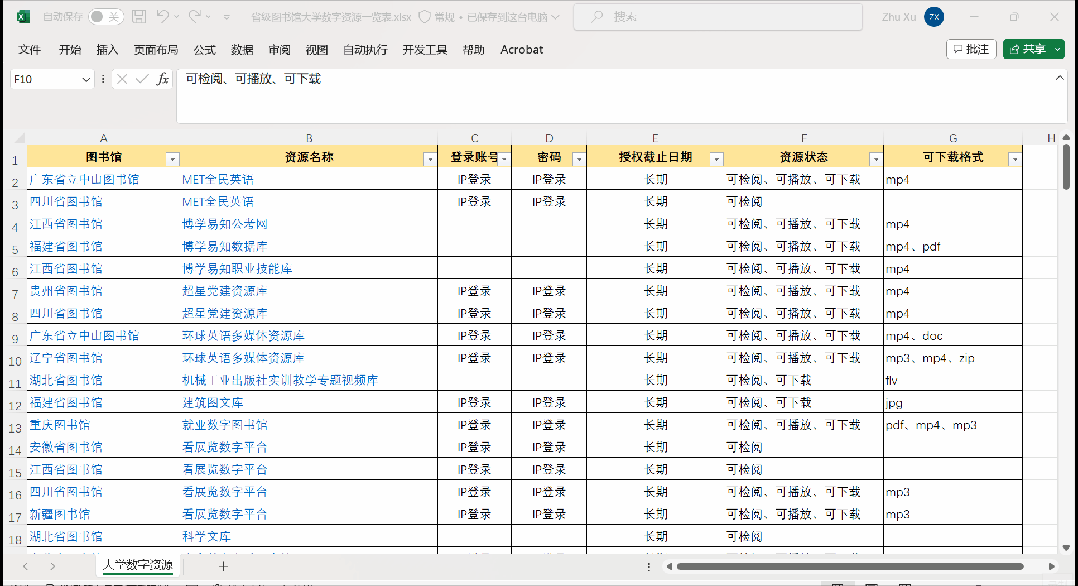Select row 10 header

pos(14,360)
